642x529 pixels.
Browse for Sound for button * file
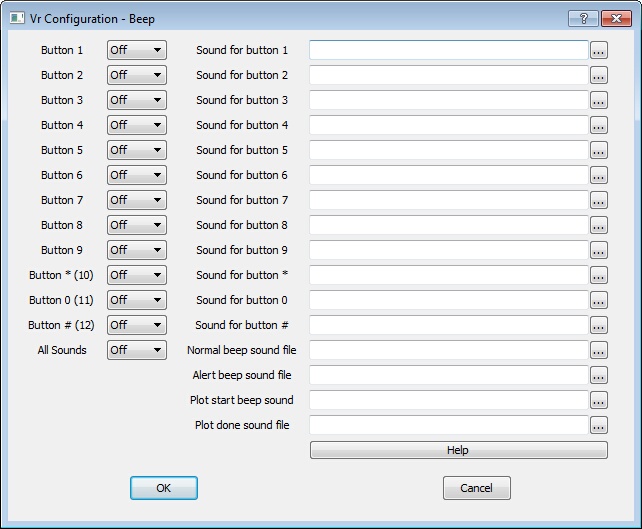[599, 275]
